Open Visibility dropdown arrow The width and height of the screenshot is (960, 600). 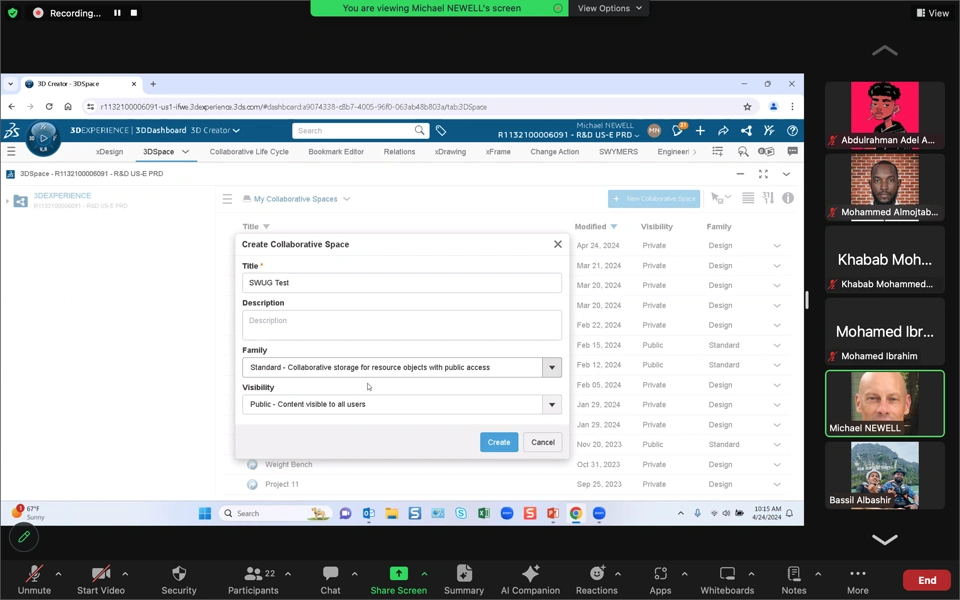pos(552,405)
